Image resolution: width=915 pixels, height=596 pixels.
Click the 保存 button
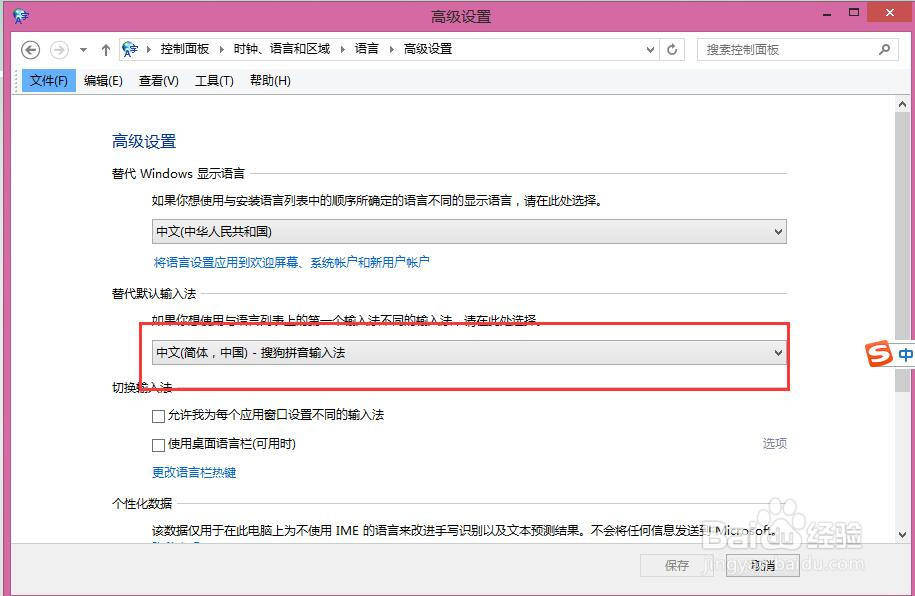pyautogui.click(x=676, y=565)
